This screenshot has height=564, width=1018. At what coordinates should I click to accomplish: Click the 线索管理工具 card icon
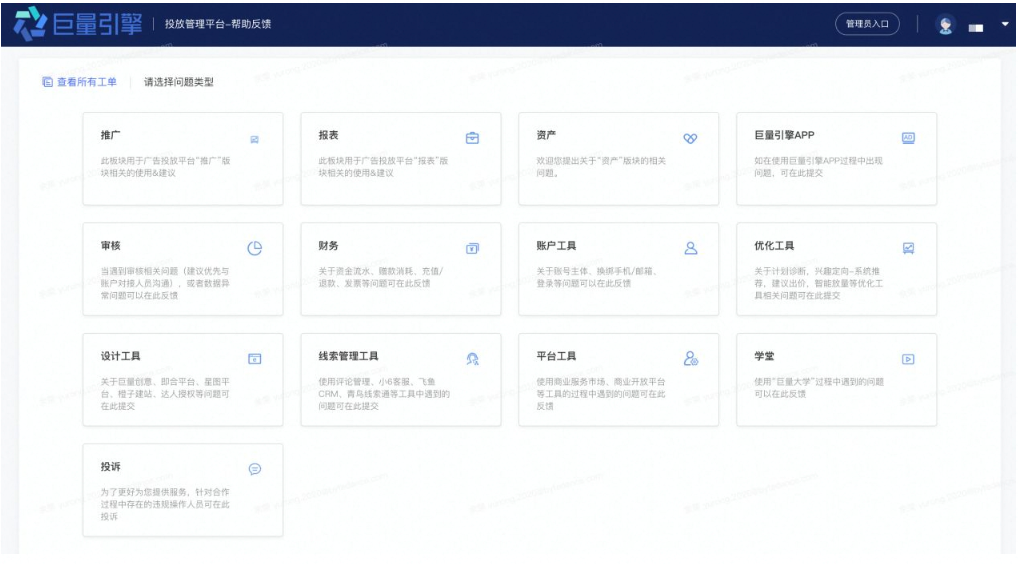[473, 359]
